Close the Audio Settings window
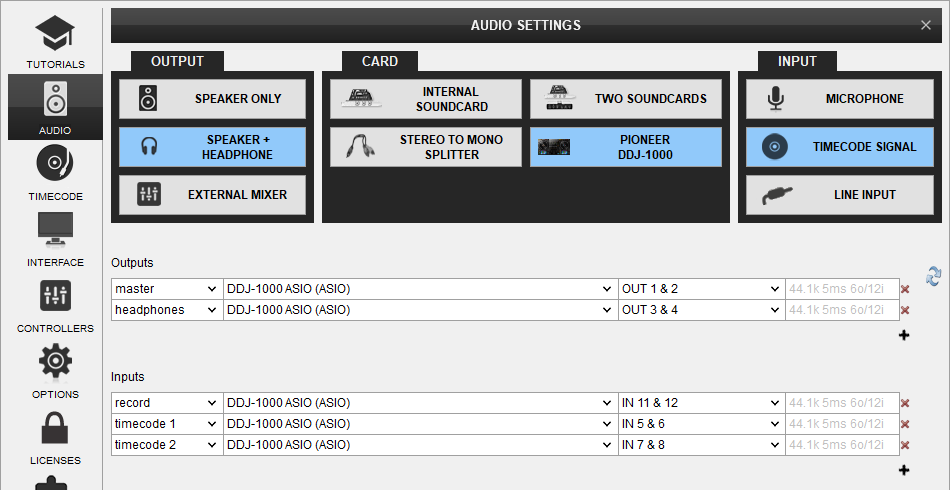Screen dimensions: 950x490 point(925,25)
